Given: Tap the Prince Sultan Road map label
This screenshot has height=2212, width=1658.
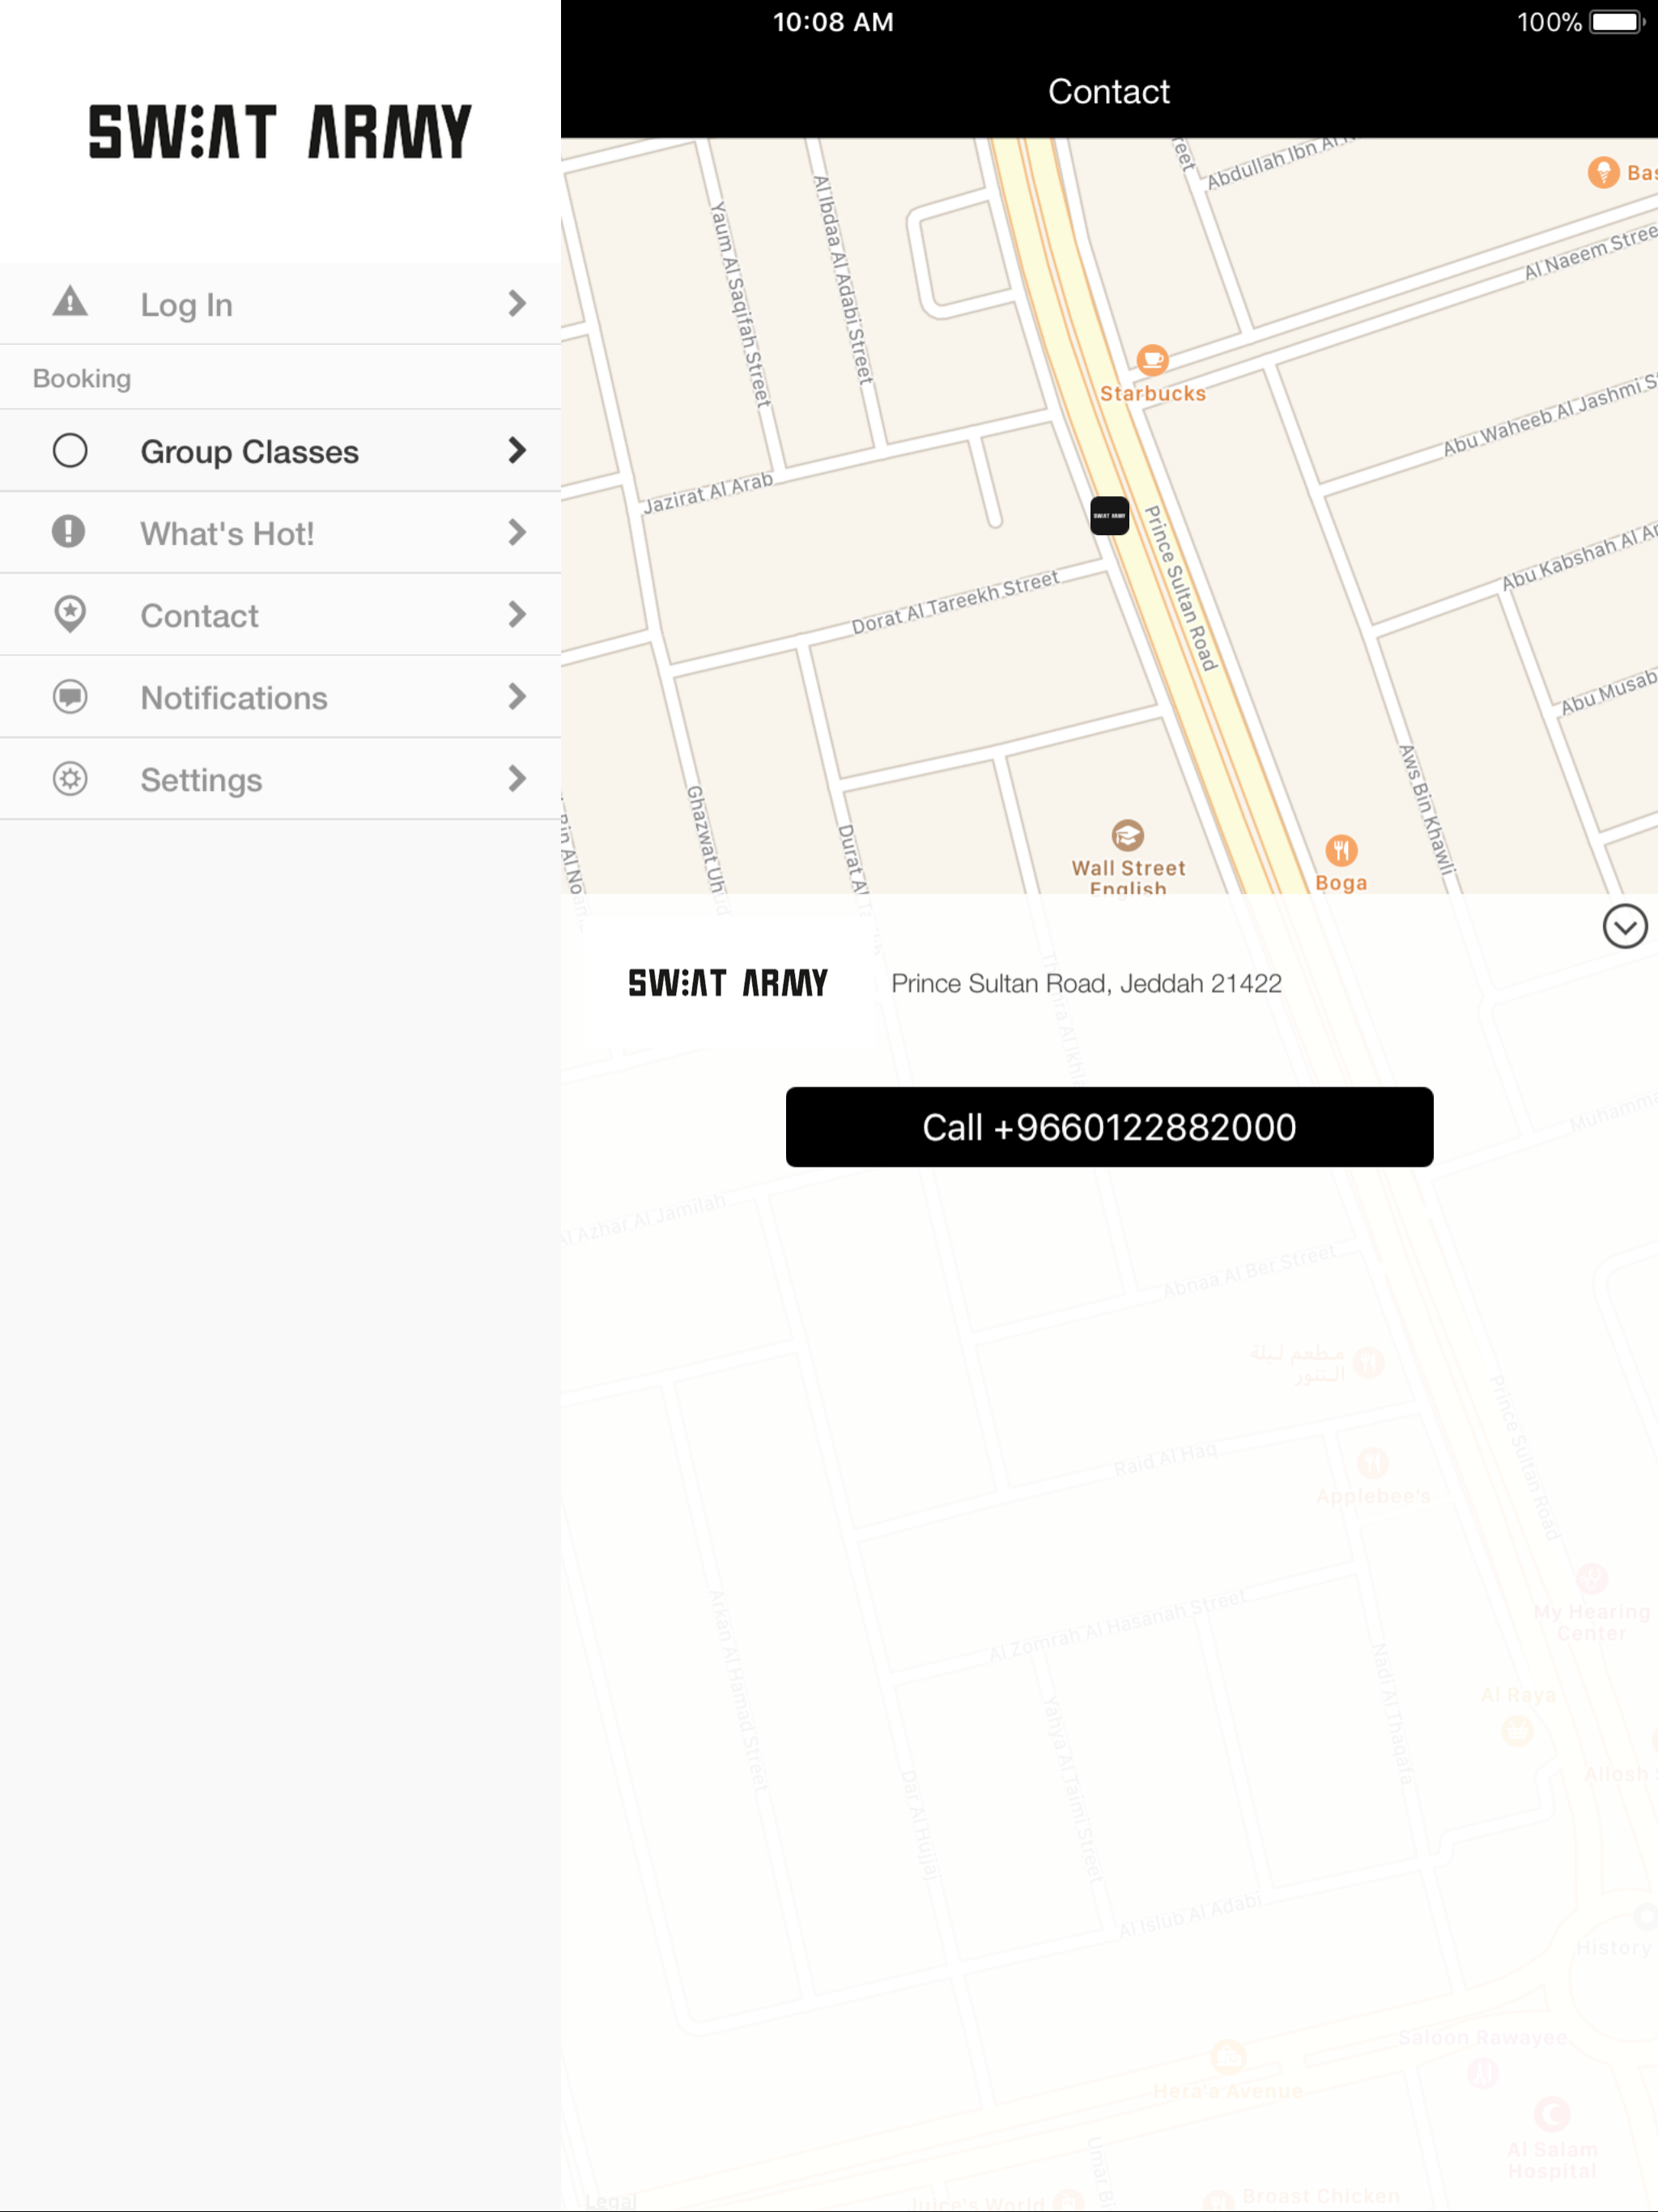Looking at the screenshot, I should click(1181, 588).
